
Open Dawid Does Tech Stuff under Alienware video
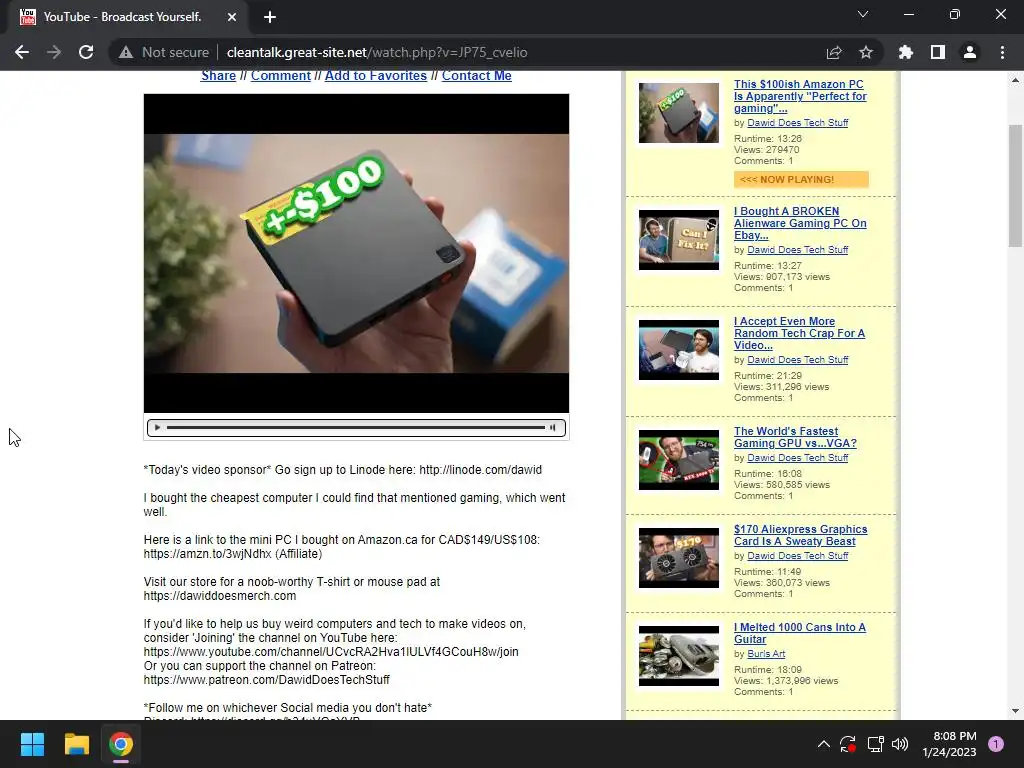797,249
